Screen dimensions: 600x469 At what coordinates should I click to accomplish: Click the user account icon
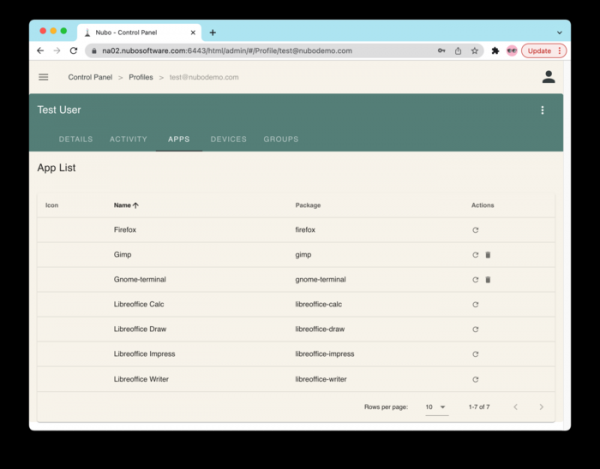coord(548,77)
